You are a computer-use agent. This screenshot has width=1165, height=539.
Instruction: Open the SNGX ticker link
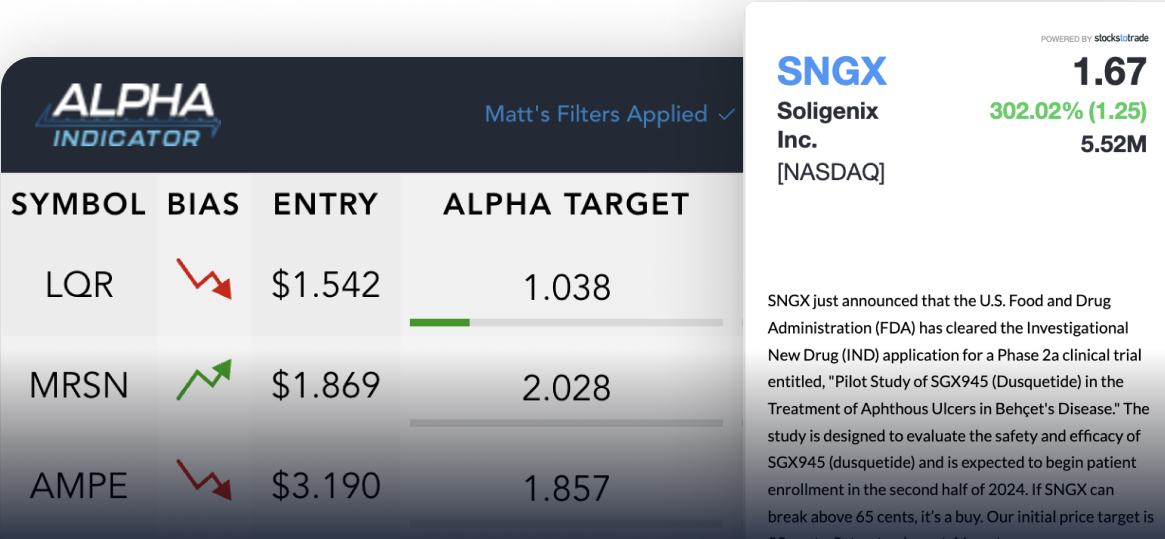coord(832,72)
